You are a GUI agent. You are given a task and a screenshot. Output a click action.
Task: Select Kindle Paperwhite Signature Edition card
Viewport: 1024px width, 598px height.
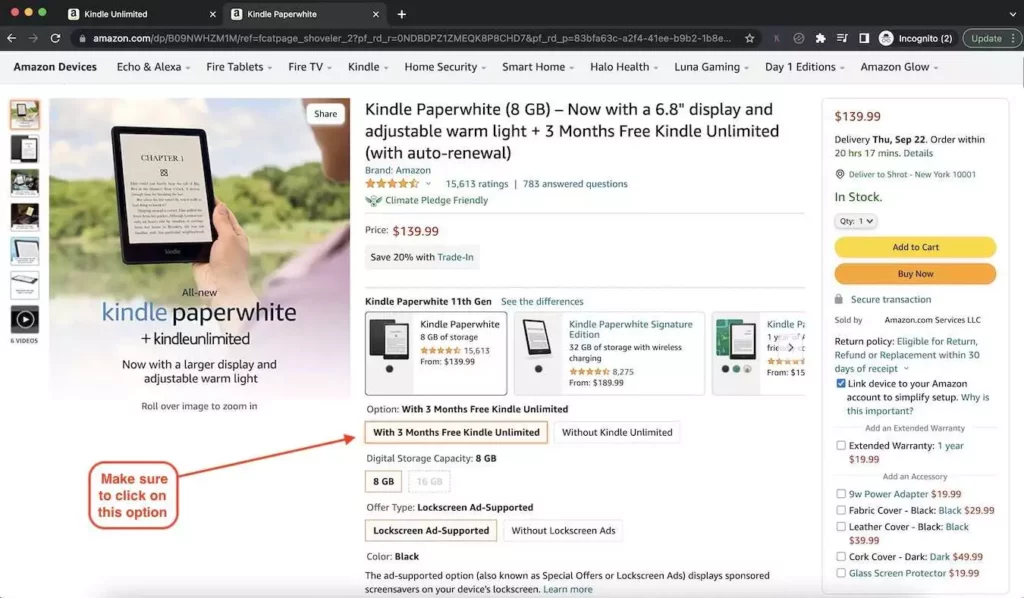point(609,353)
